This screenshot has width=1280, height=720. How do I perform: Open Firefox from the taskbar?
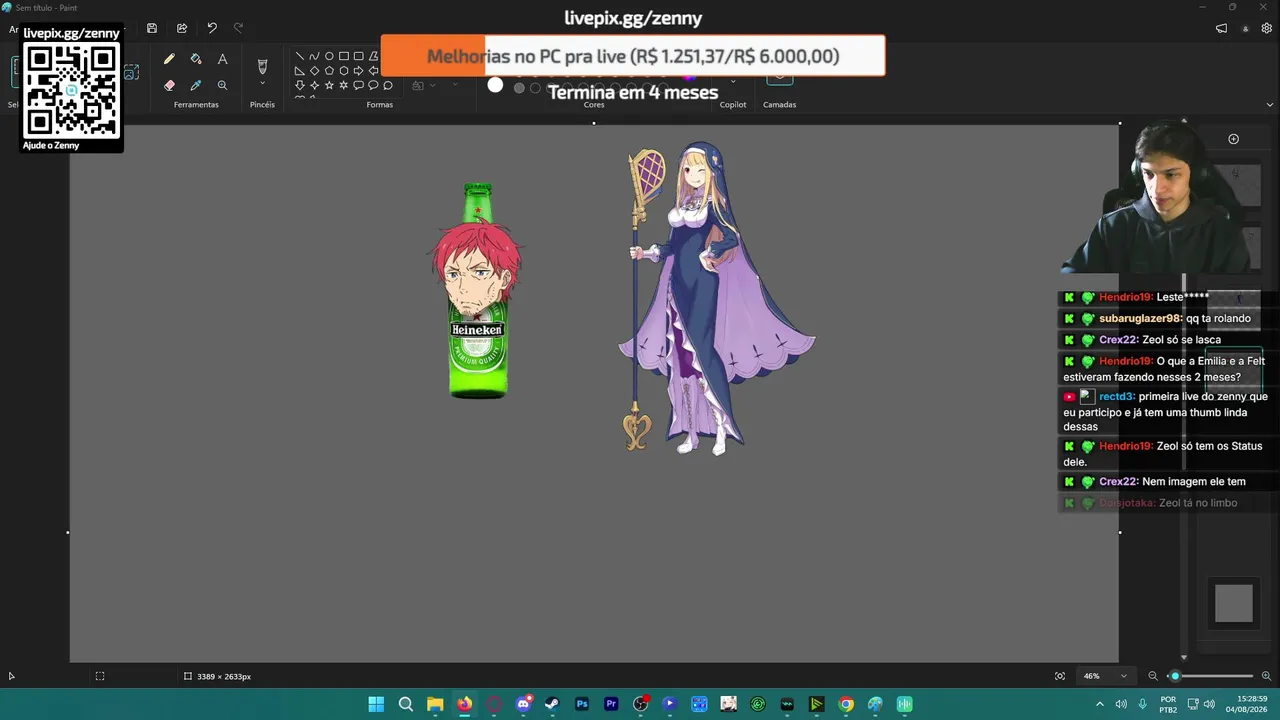(x=464, y=704)
